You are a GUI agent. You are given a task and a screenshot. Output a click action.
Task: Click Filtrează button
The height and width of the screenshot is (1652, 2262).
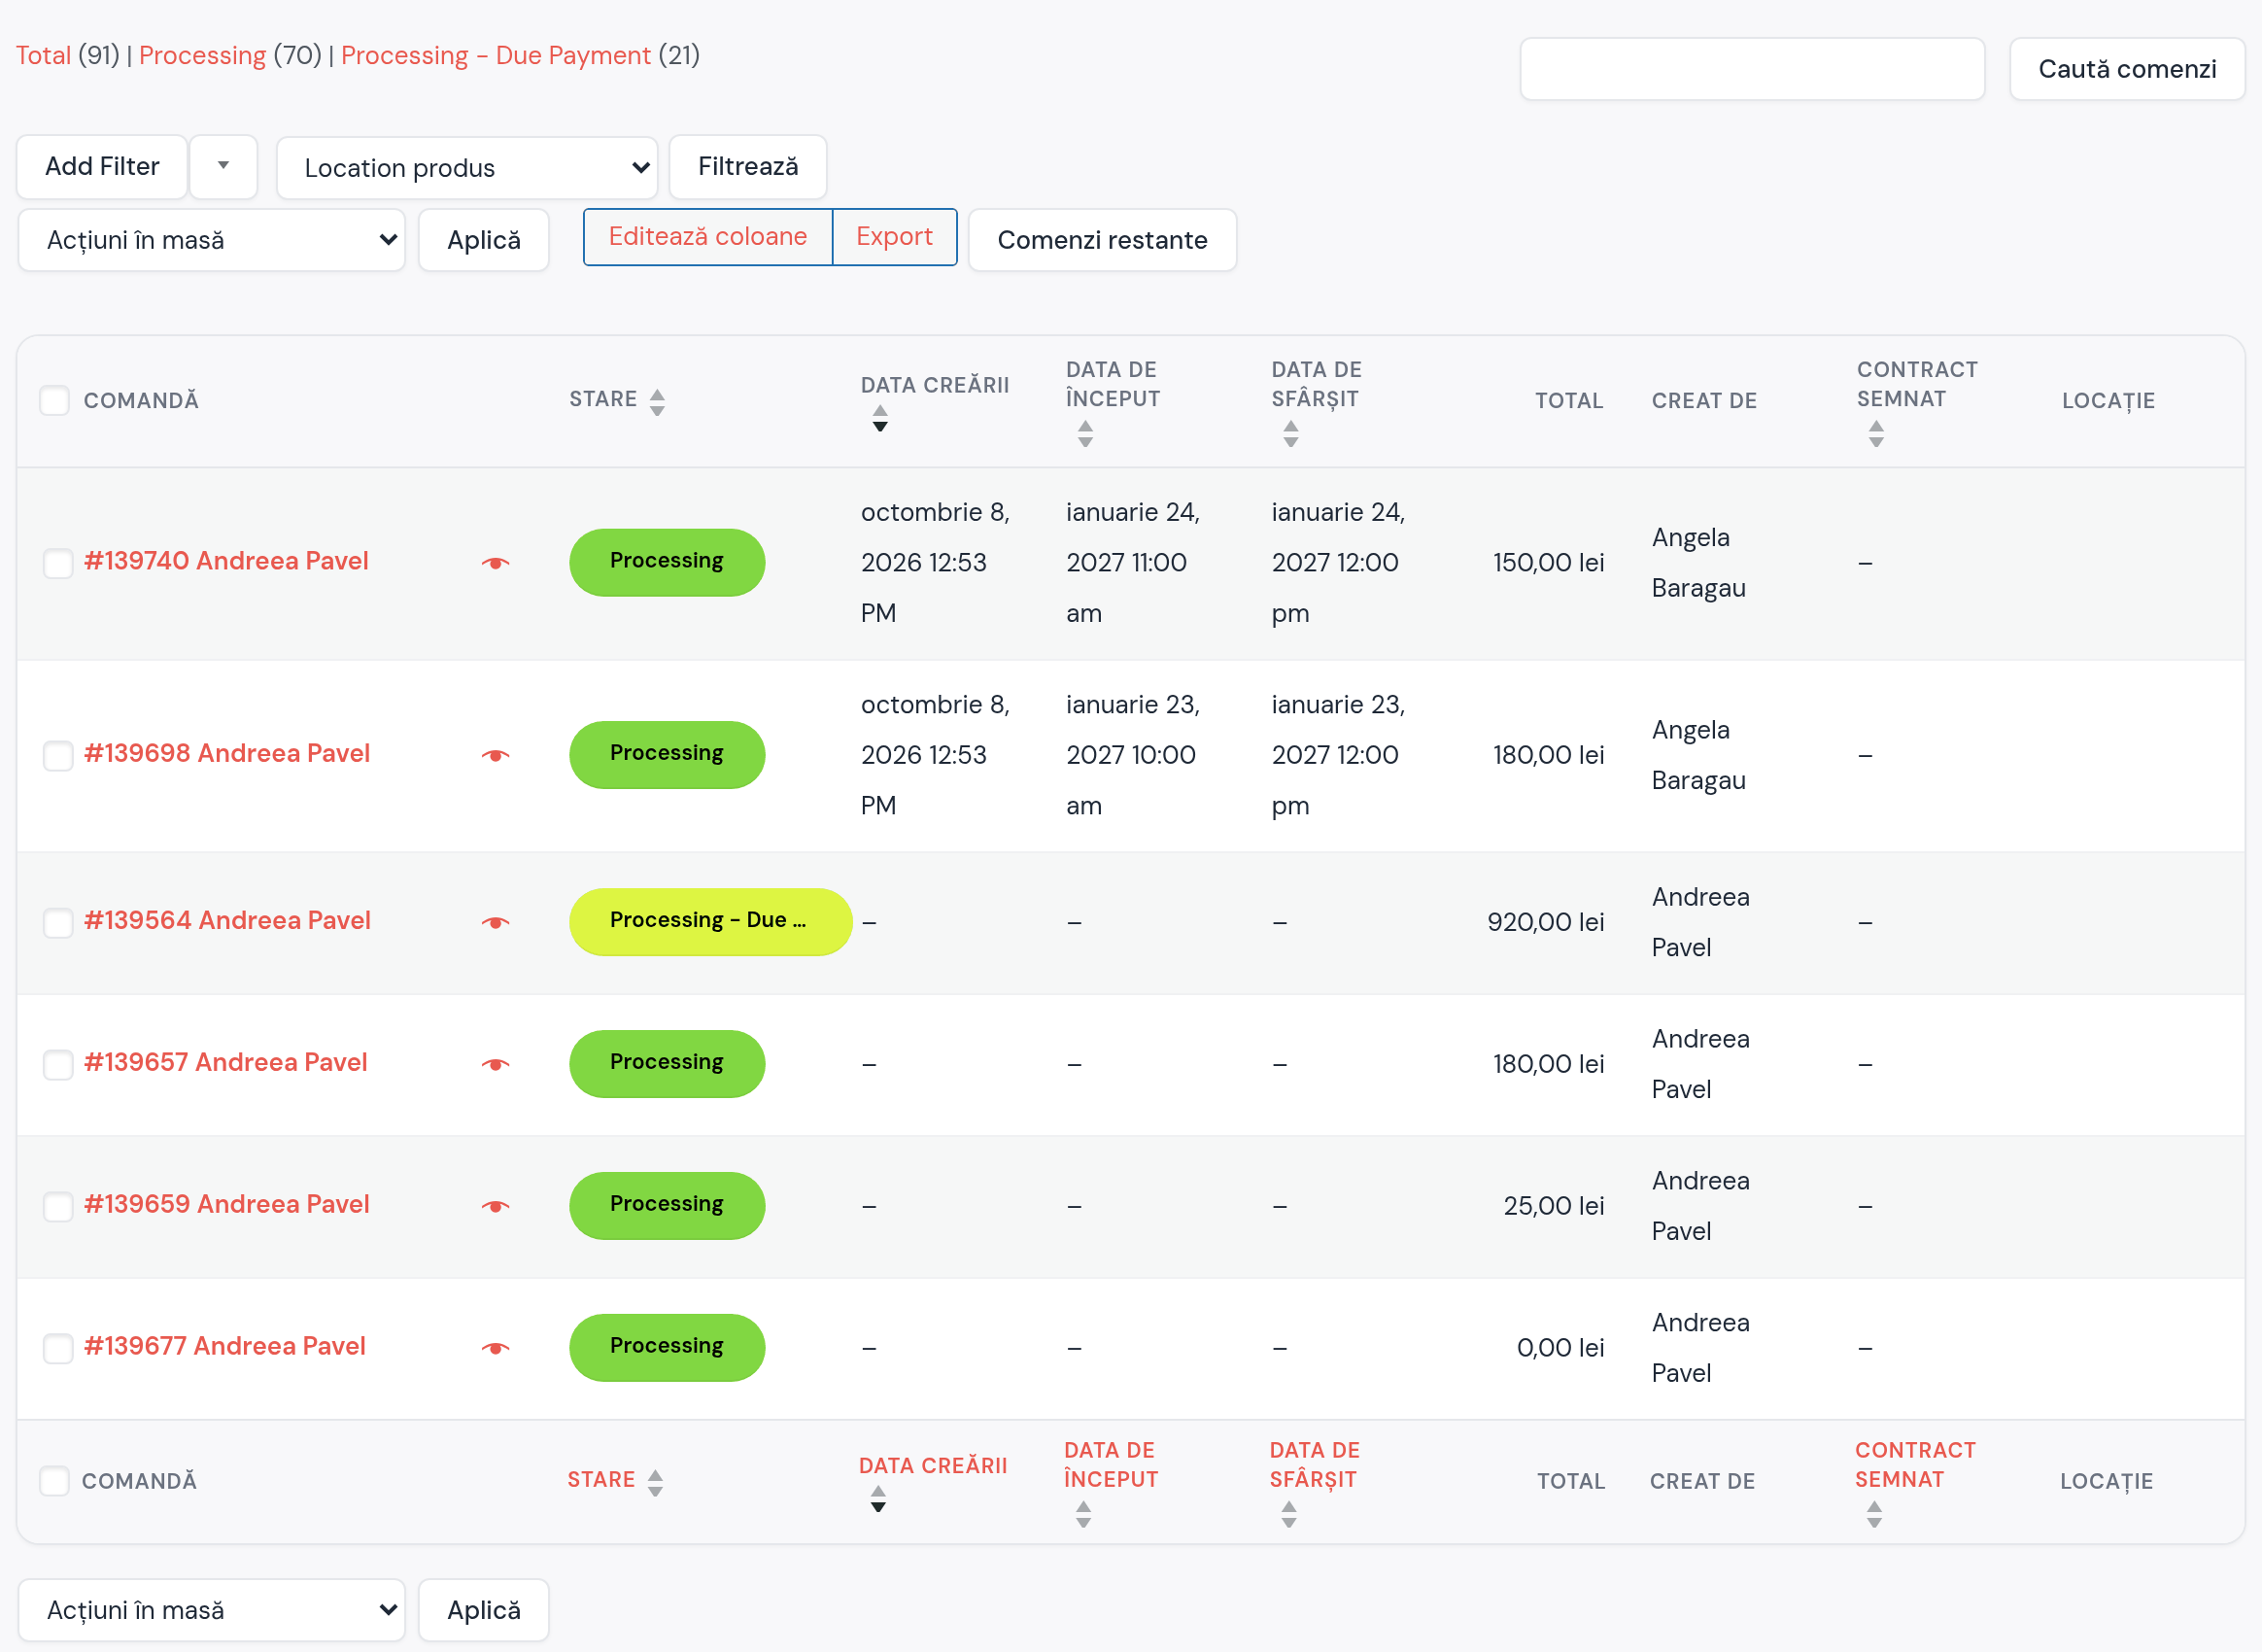click(x=748, y=166)
